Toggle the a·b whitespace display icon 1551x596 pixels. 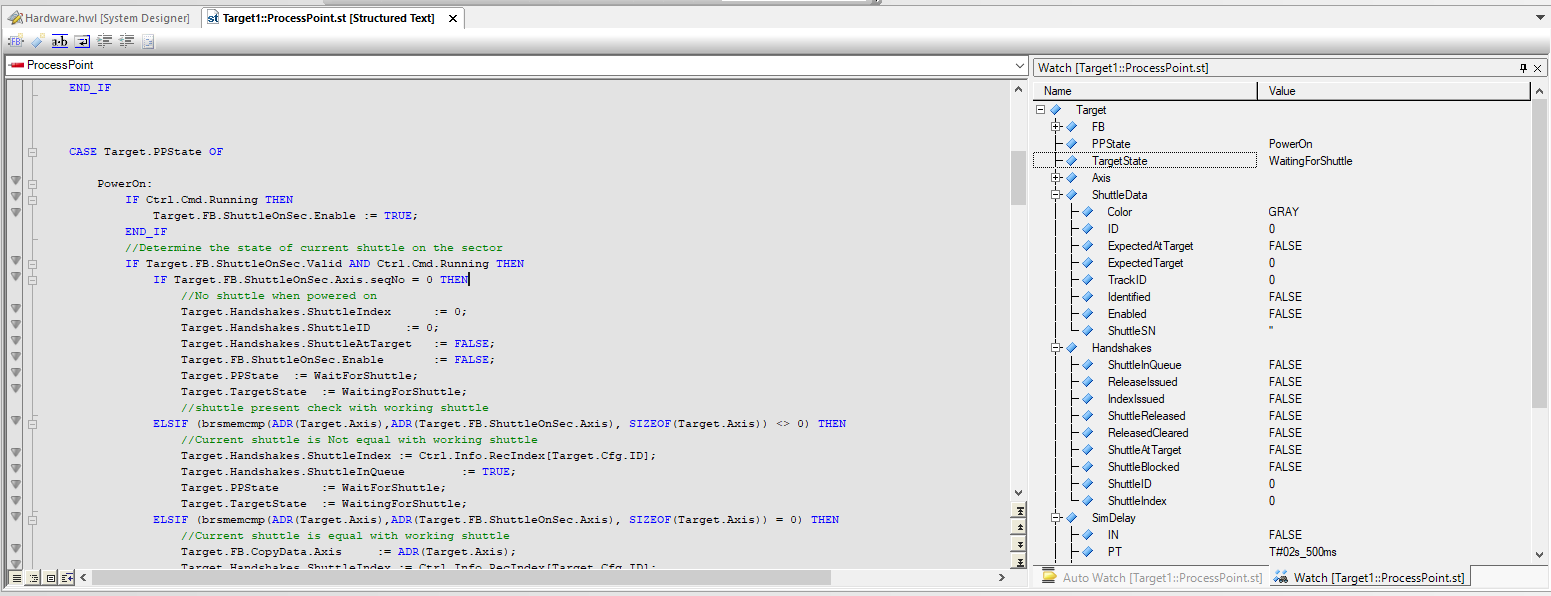tap(60, 41)
